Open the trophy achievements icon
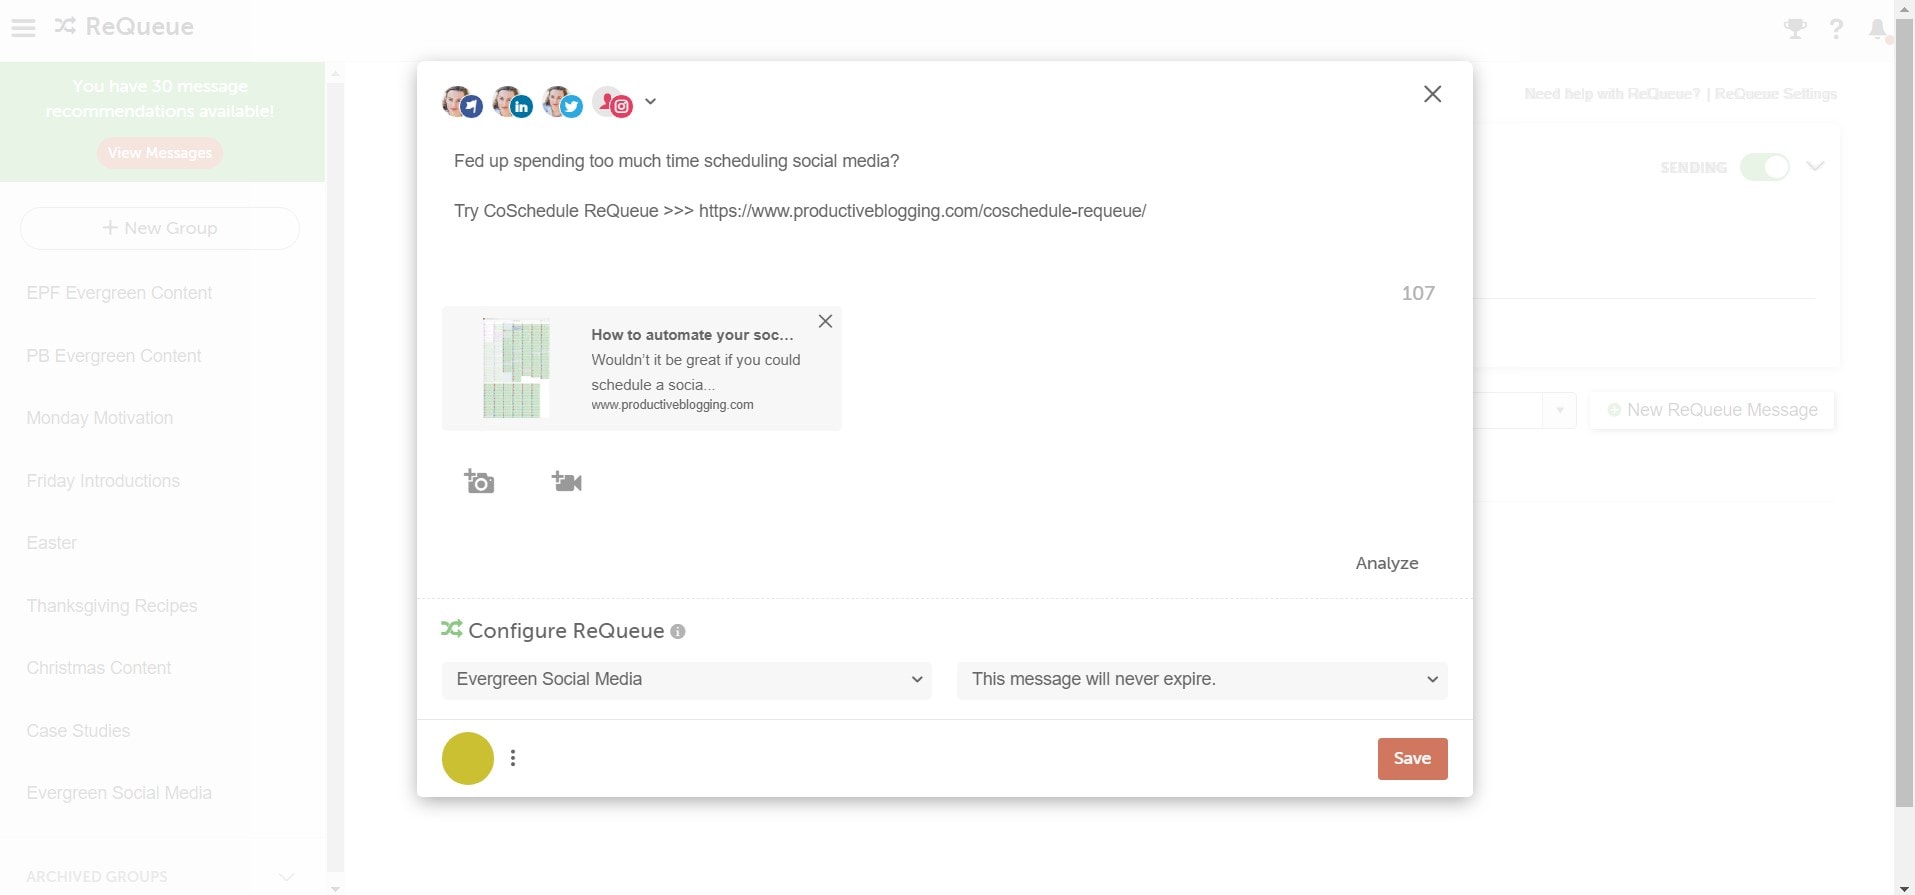 1795,29
